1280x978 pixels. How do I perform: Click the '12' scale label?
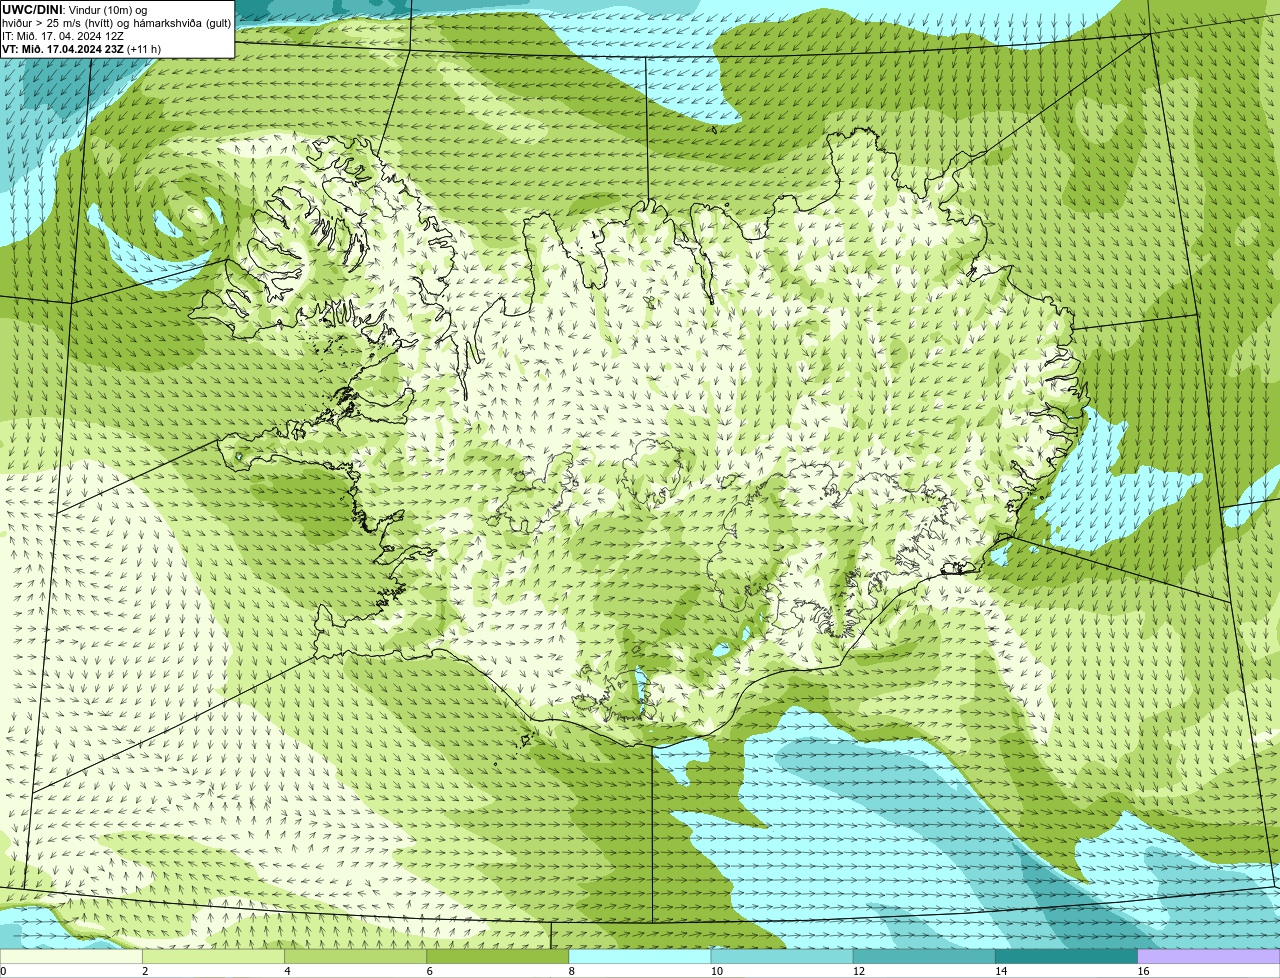859,971
